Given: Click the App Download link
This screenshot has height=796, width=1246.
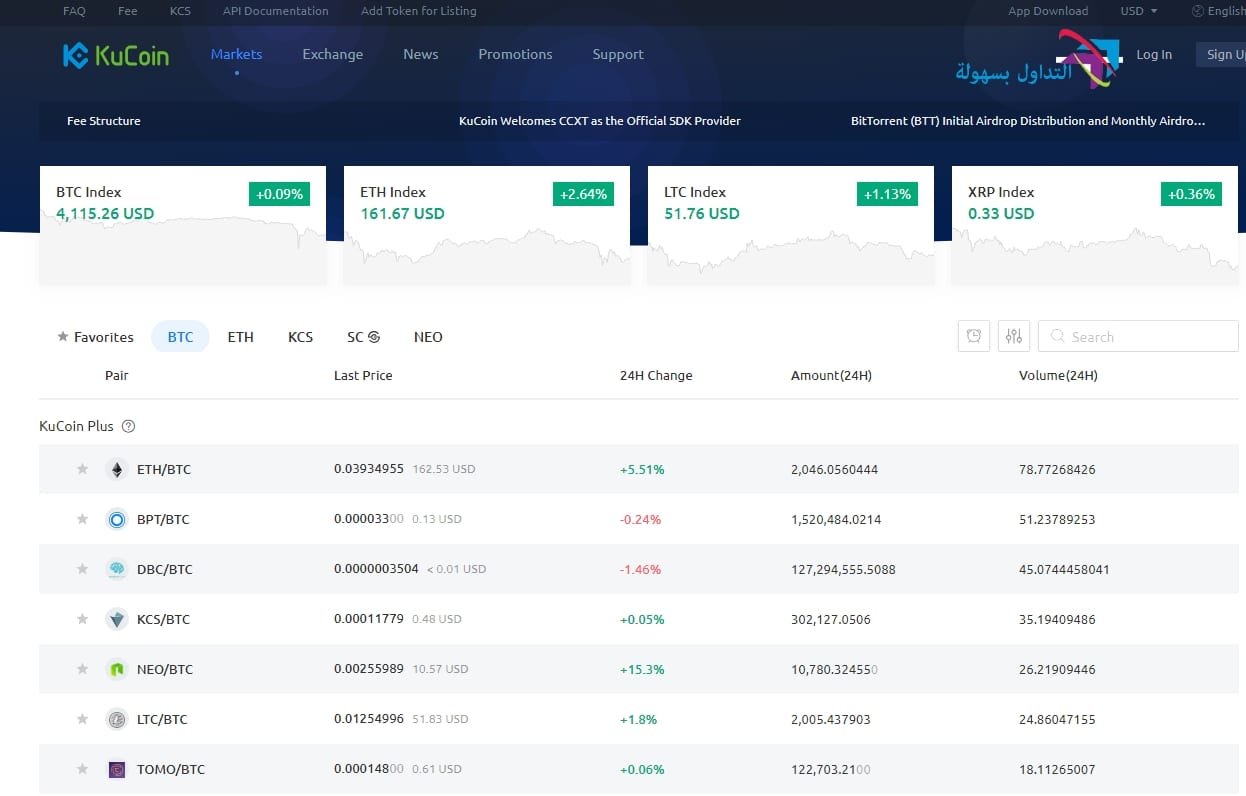Looking at the screenshot, I should pyautogui.click(x=1048, y=11).
